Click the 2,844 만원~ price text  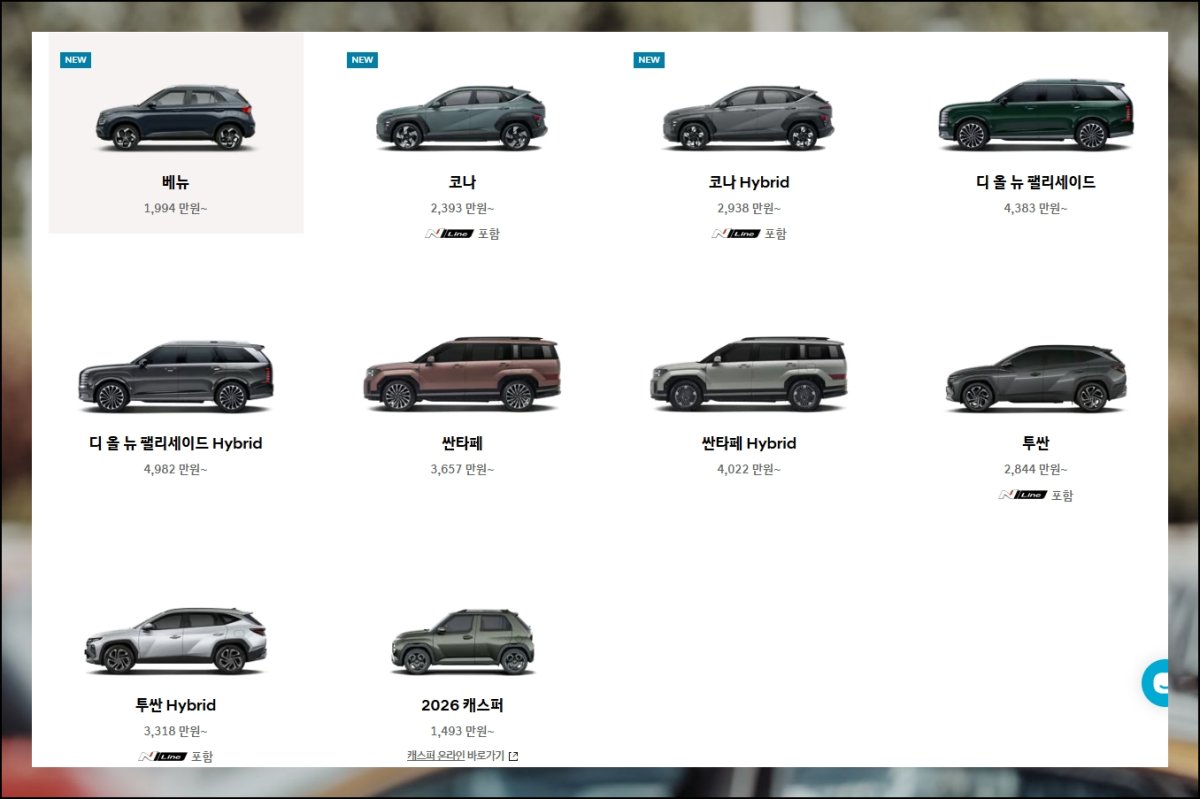click(x=1036, y=470)
